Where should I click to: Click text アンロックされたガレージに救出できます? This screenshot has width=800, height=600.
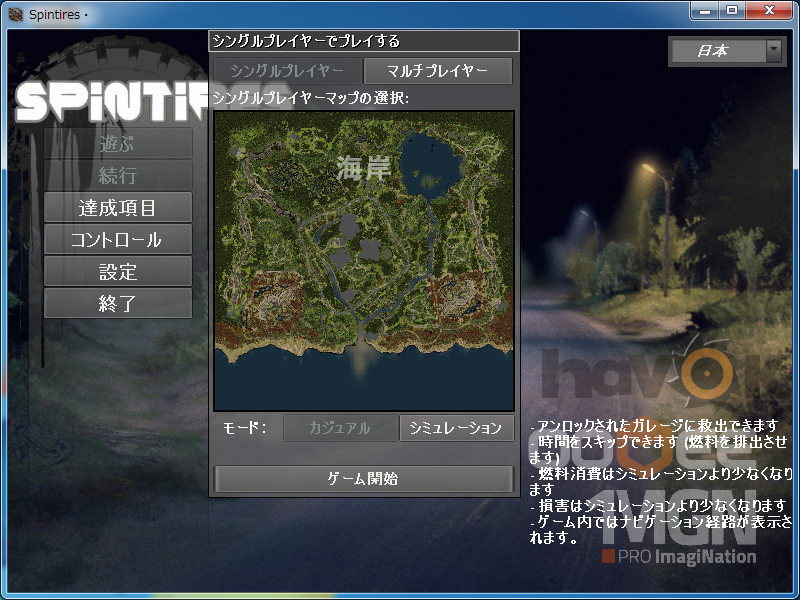click(658, 426)
